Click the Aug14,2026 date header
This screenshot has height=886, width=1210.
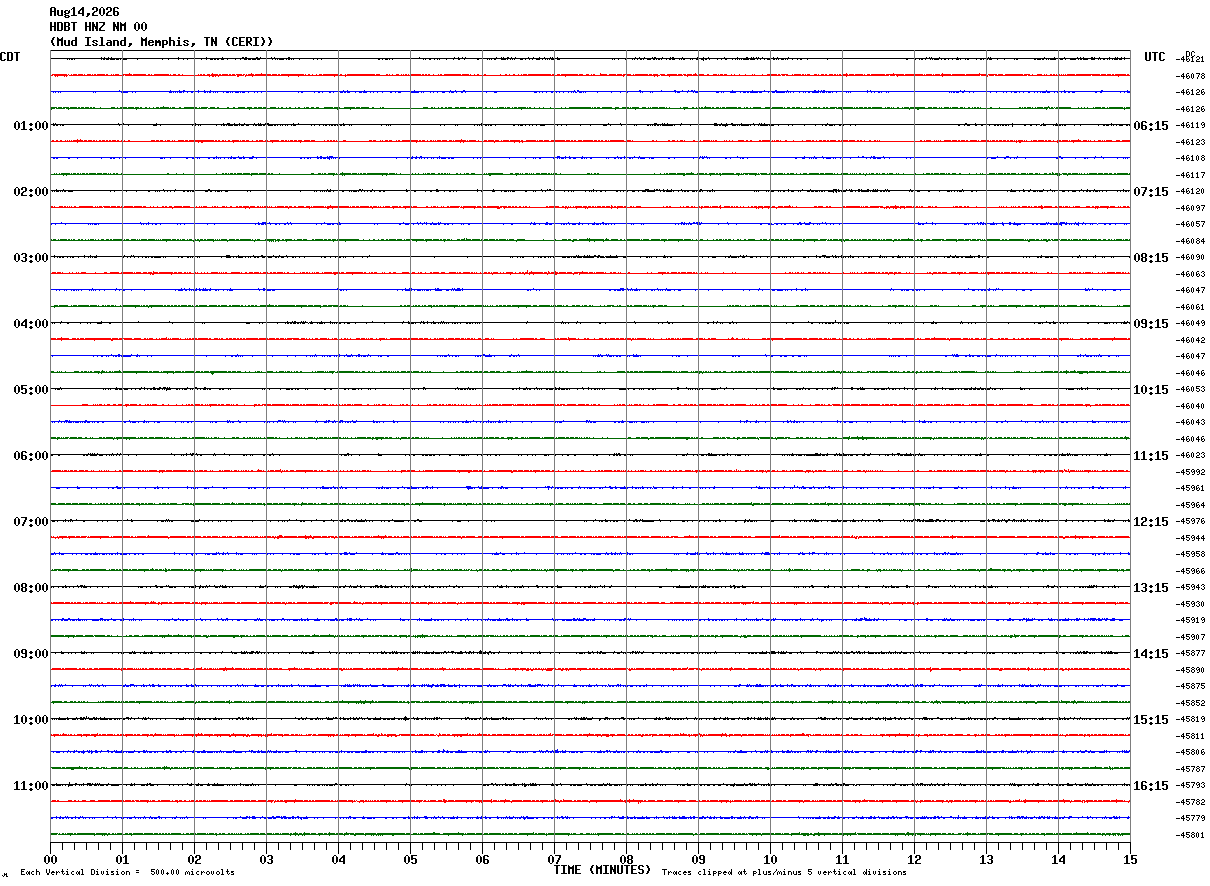pyautogui.click(x=84, y=12)
